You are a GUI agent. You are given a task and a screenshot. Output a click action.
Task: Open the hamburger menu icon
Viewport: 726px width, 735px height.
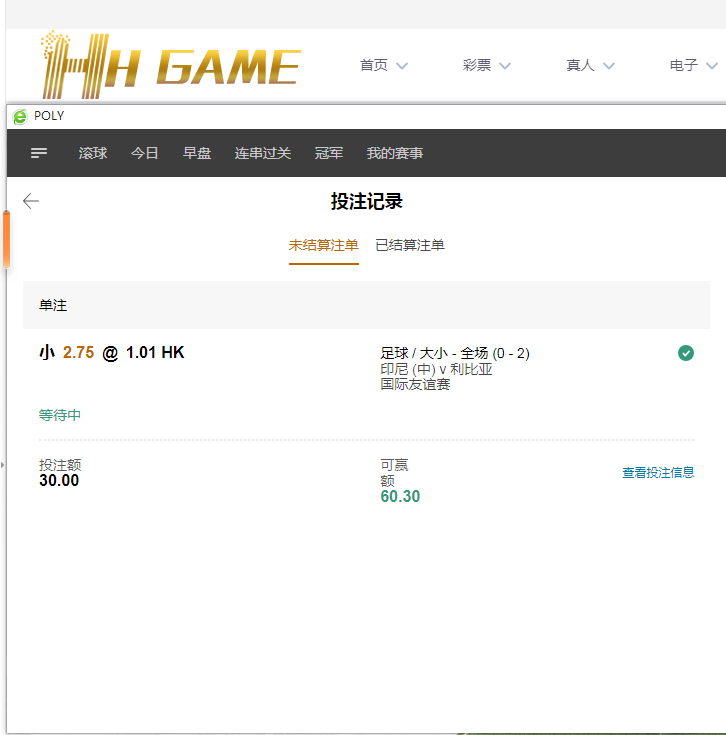(39, 153)
